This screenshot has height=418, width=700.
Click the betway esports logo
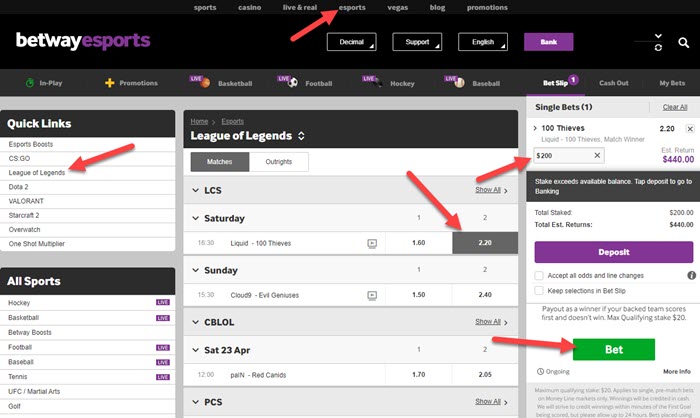tap(83, 41)
